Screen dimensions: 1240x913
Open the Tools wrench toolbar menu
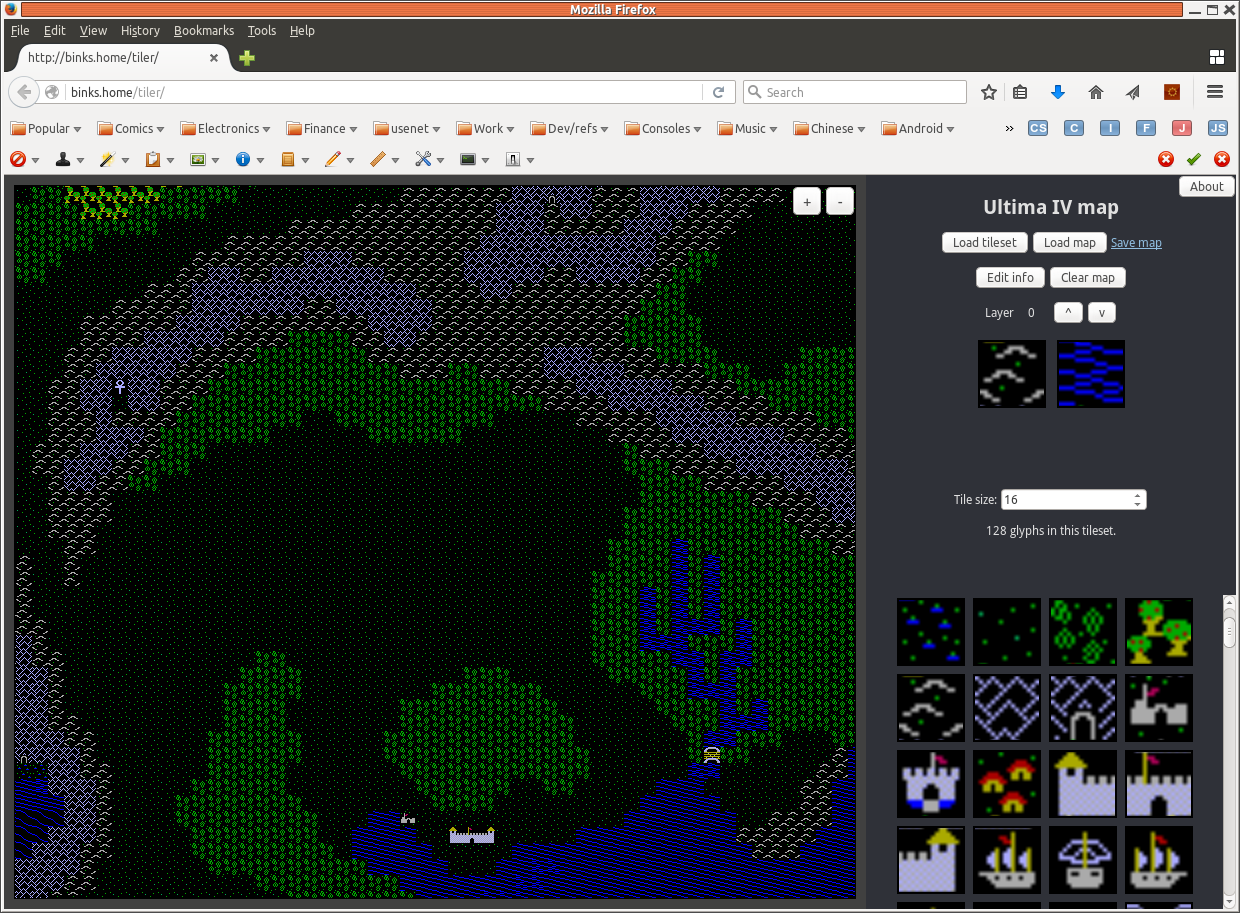[430, 159]
